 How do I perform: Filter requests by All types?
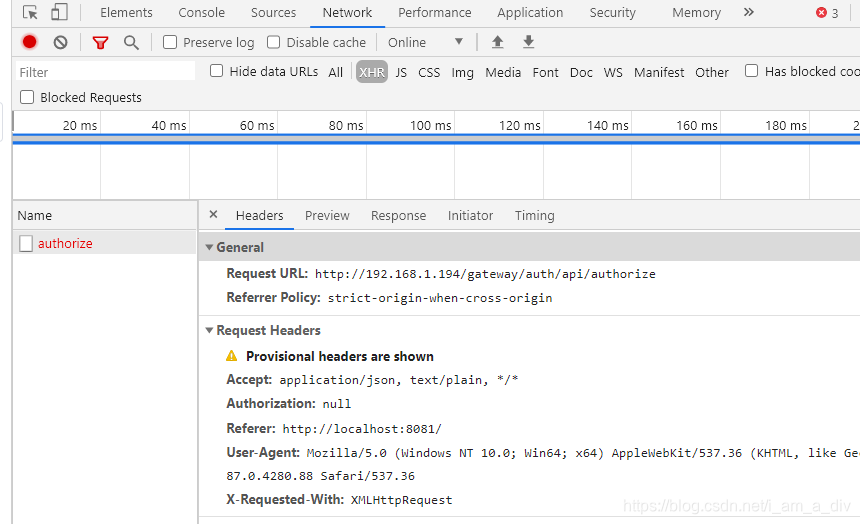pyautogui.click(x=335, y=72)
